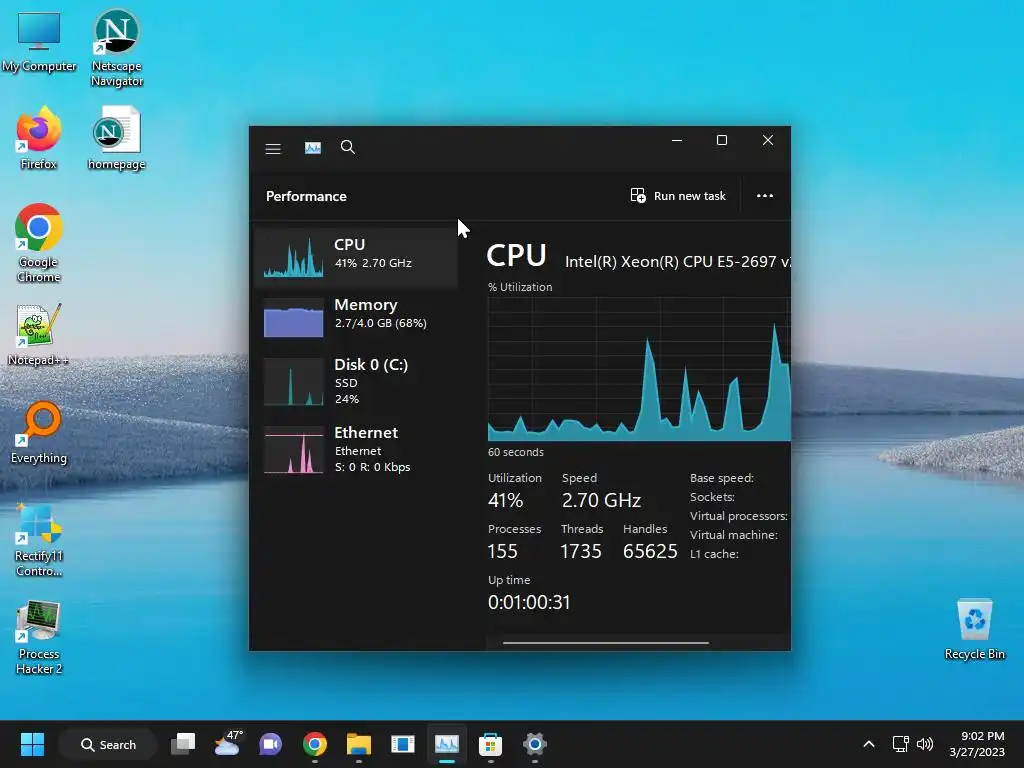
Task: Click the network icon in system tray
Action: tap(901, 744)
